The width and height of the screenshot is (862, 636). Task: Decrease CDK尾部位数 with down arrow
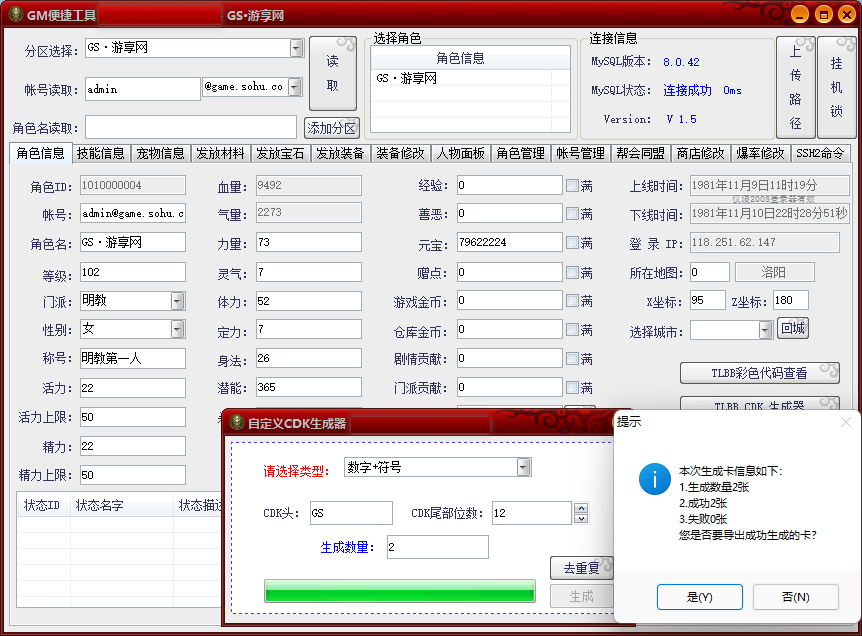(x=580, y=518)
